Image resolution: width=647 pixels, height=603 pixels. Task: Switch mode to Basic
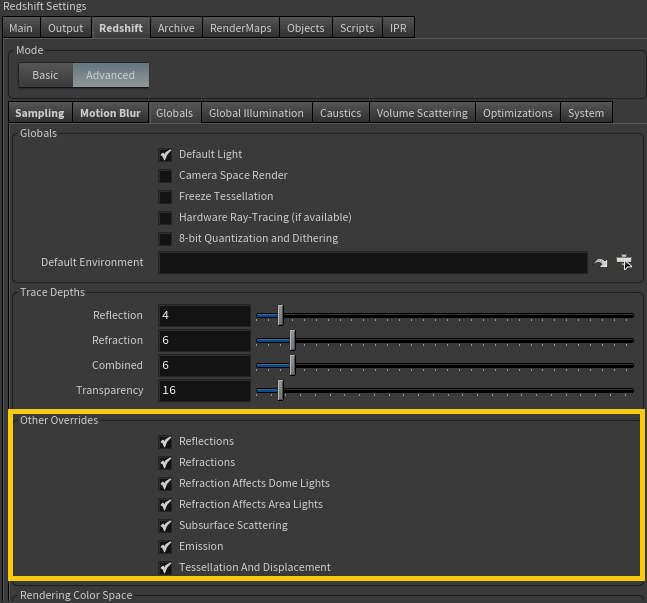click(45, 75)
